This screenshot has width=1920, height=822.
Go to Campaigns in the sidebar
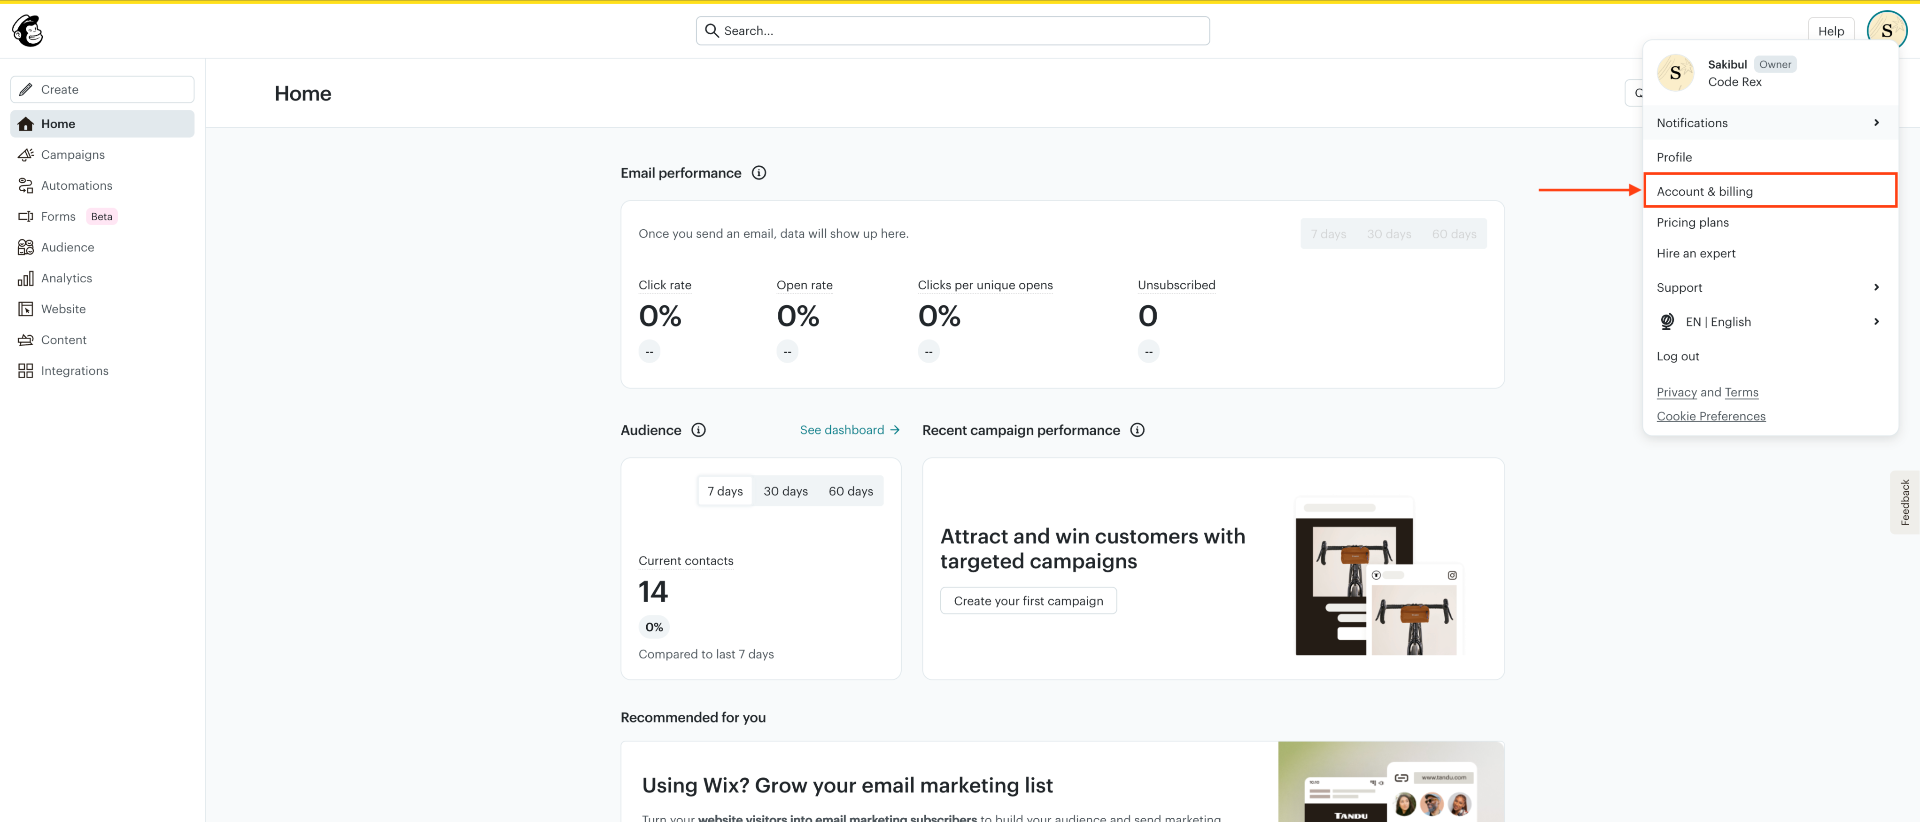[x=102, y=155]
